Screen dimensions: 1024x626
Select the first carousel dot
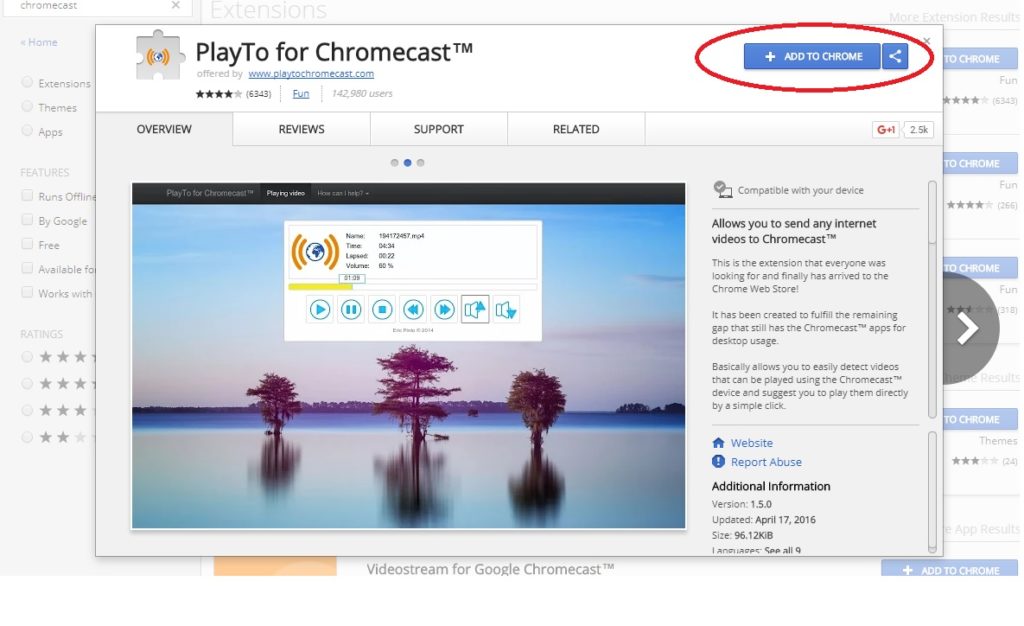coord(394,163)
